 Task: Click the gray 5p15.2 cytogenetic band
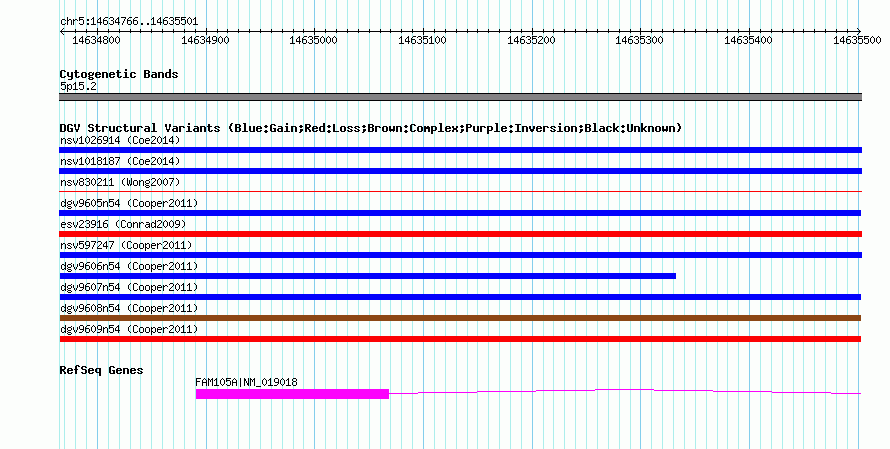tap(460, 97)
